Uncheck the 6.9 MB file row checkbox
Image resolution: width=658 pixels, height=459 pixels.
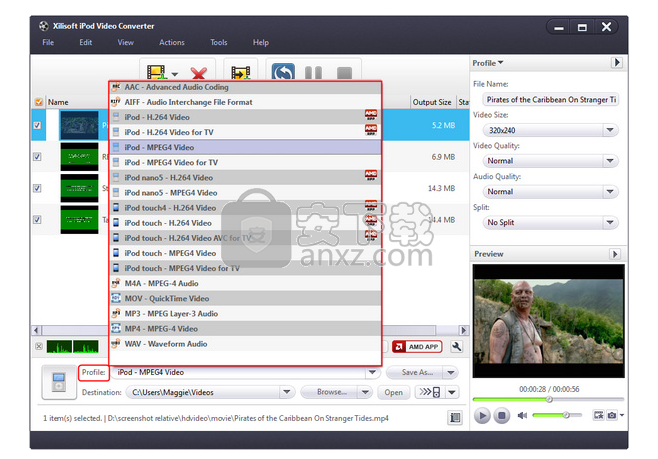[37, 156]
